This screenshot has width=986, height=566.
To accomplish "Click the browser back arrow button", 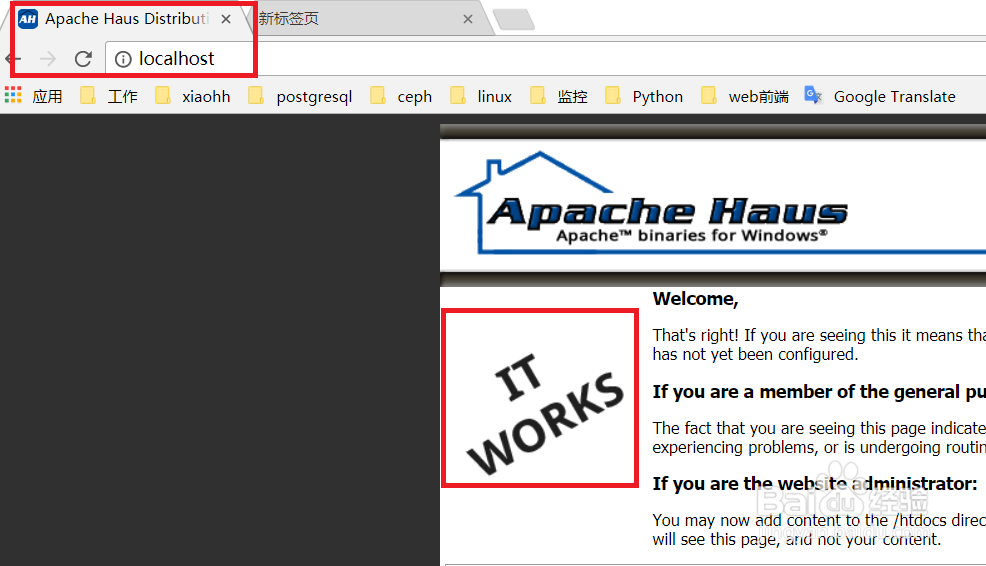I will pyautogui.click(x=13, y=59).
